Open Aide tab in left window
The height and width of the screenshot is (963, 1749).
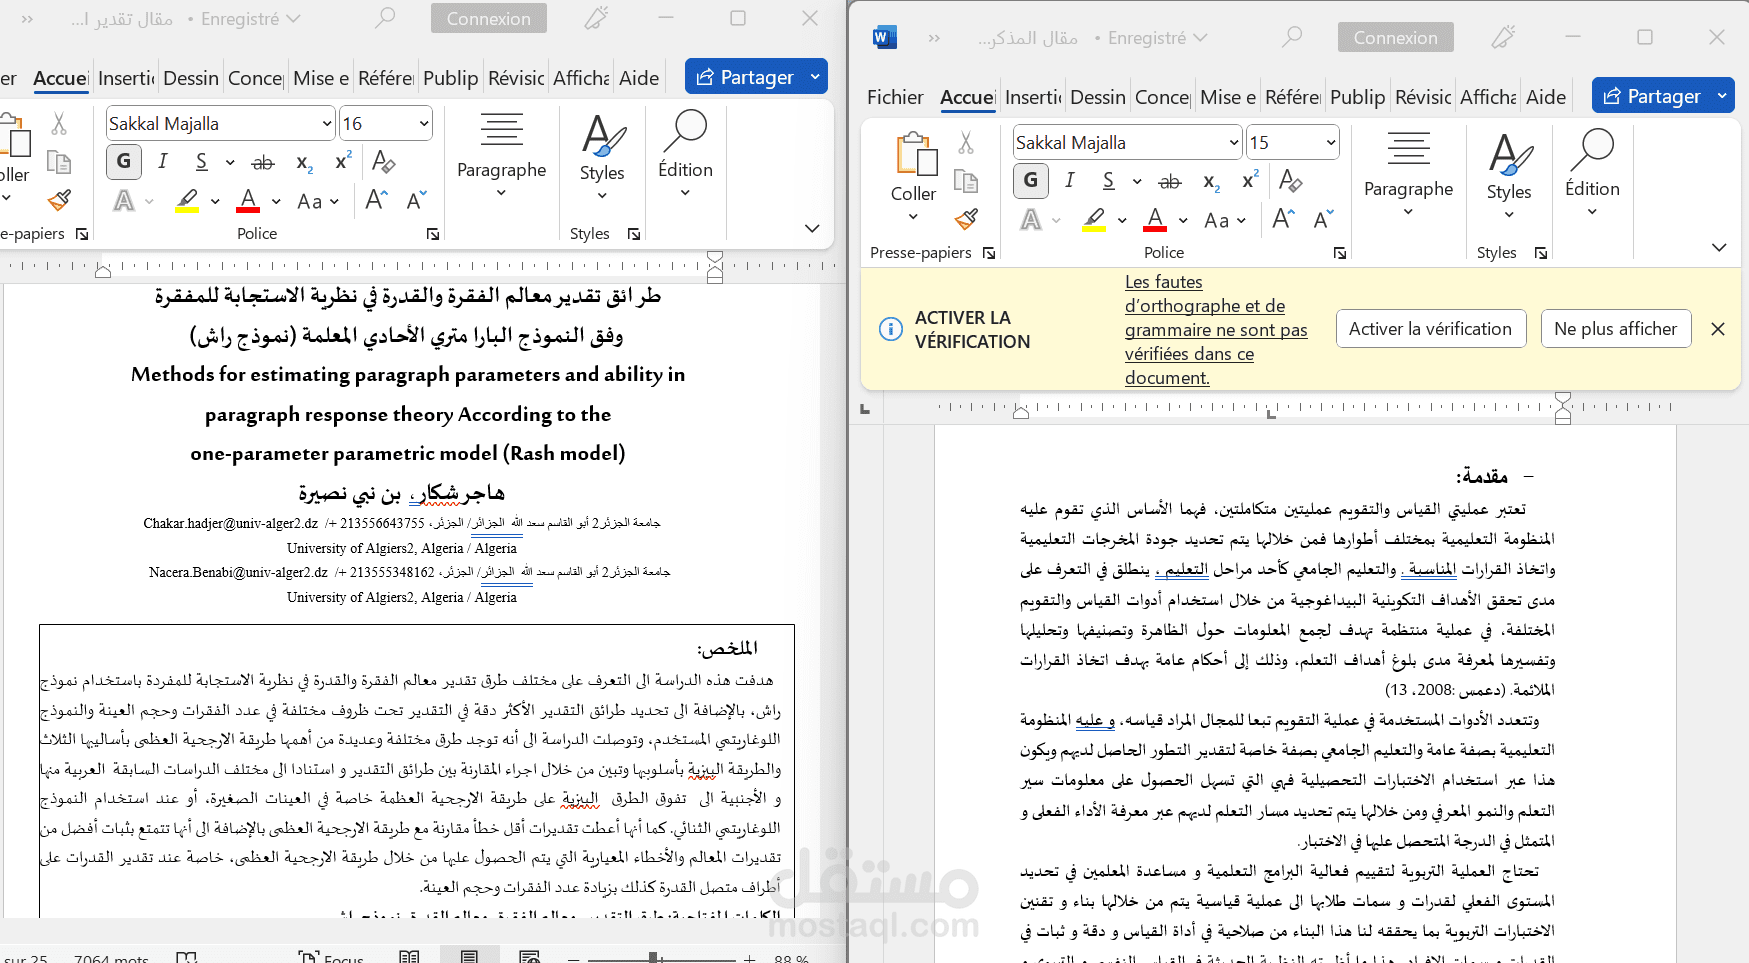click(x=639, y=78)
